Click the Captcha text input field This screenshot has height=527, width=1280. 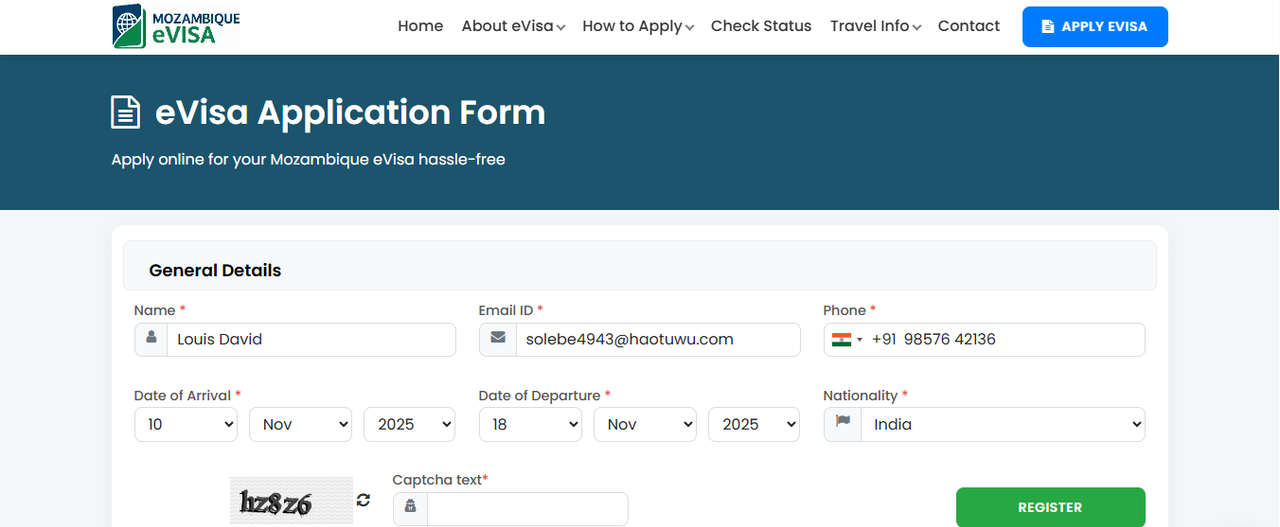point(527,508)
